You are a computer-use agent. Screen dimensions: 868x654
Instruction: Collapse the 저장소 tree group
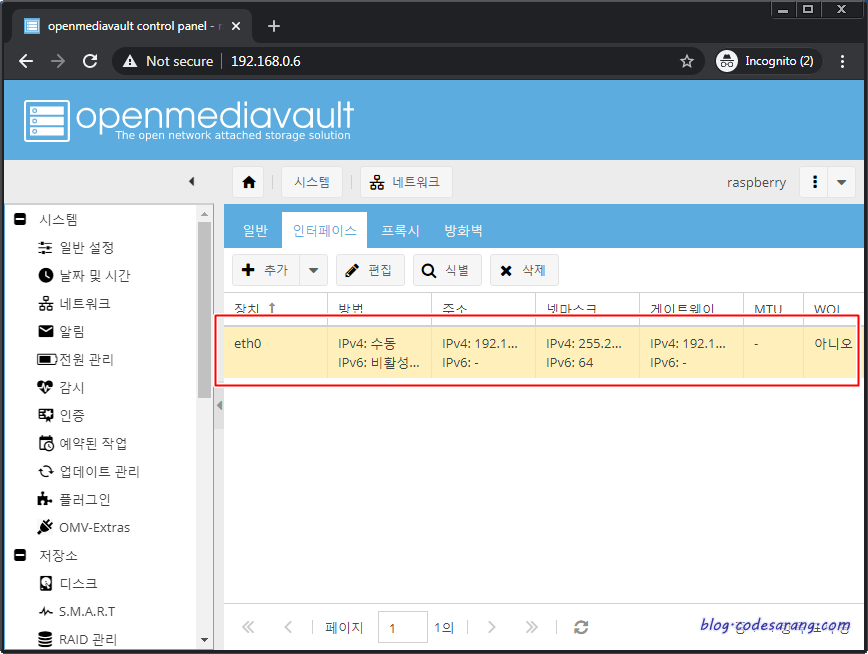[x=20, y=555]
